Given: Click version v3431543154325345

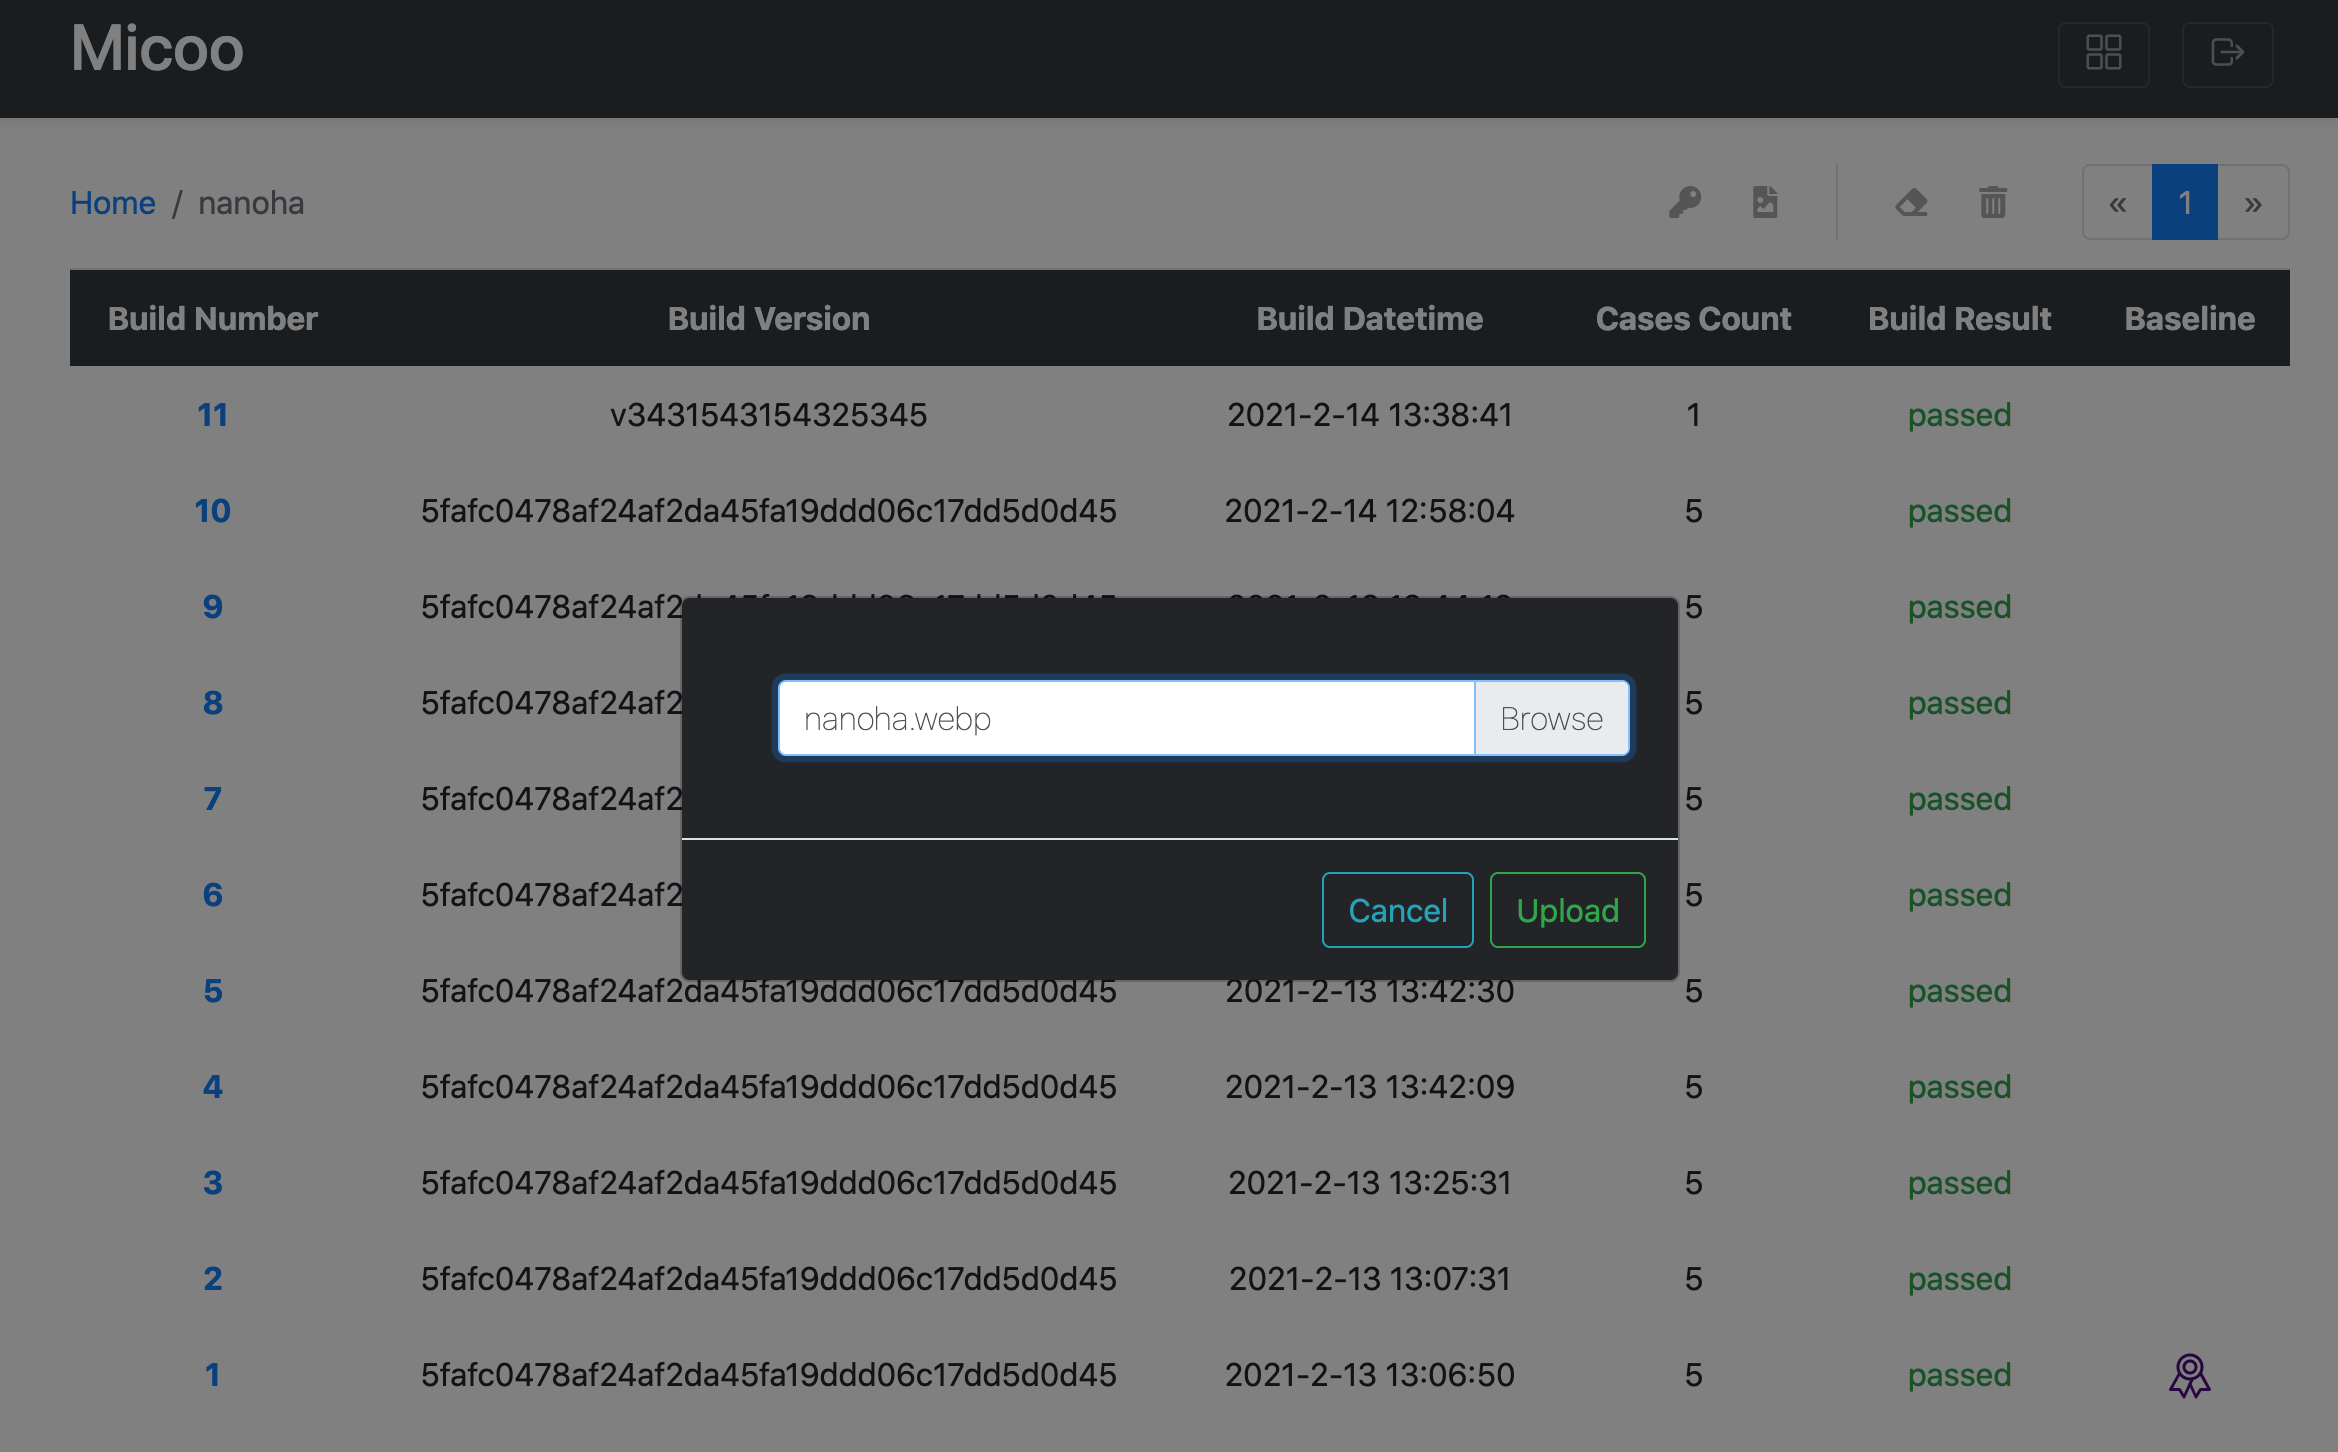Looking at the screenshot, I should pos(769,415).
